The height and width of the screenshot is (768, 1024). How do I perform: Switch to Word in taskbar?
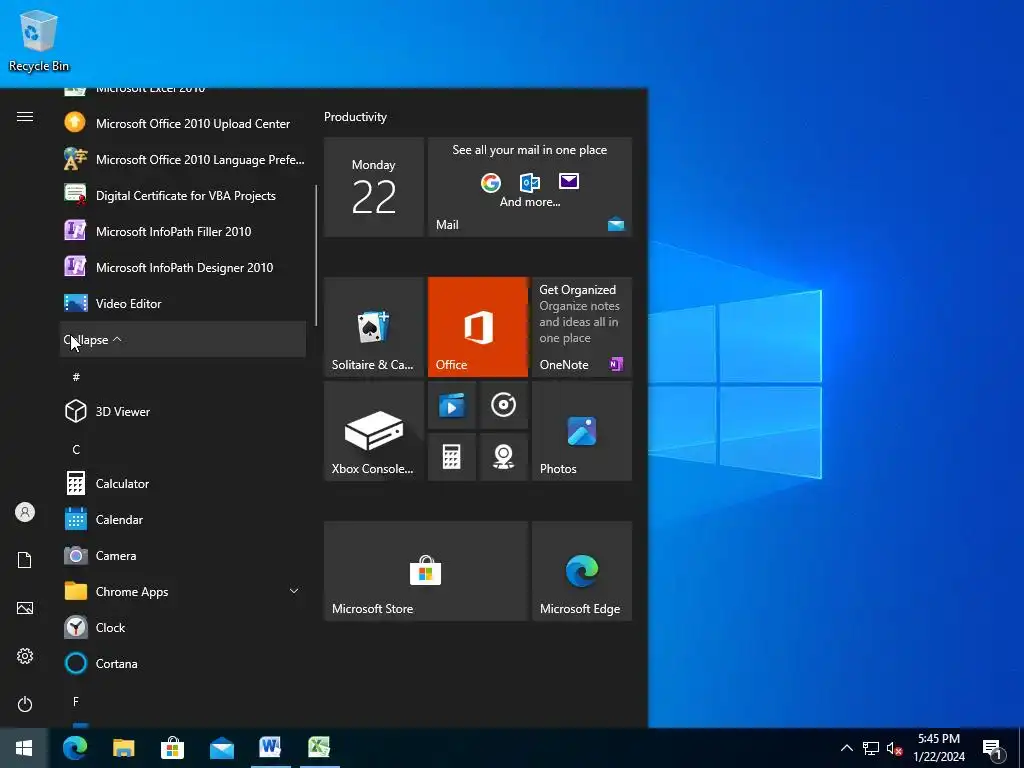coord(270,748)
